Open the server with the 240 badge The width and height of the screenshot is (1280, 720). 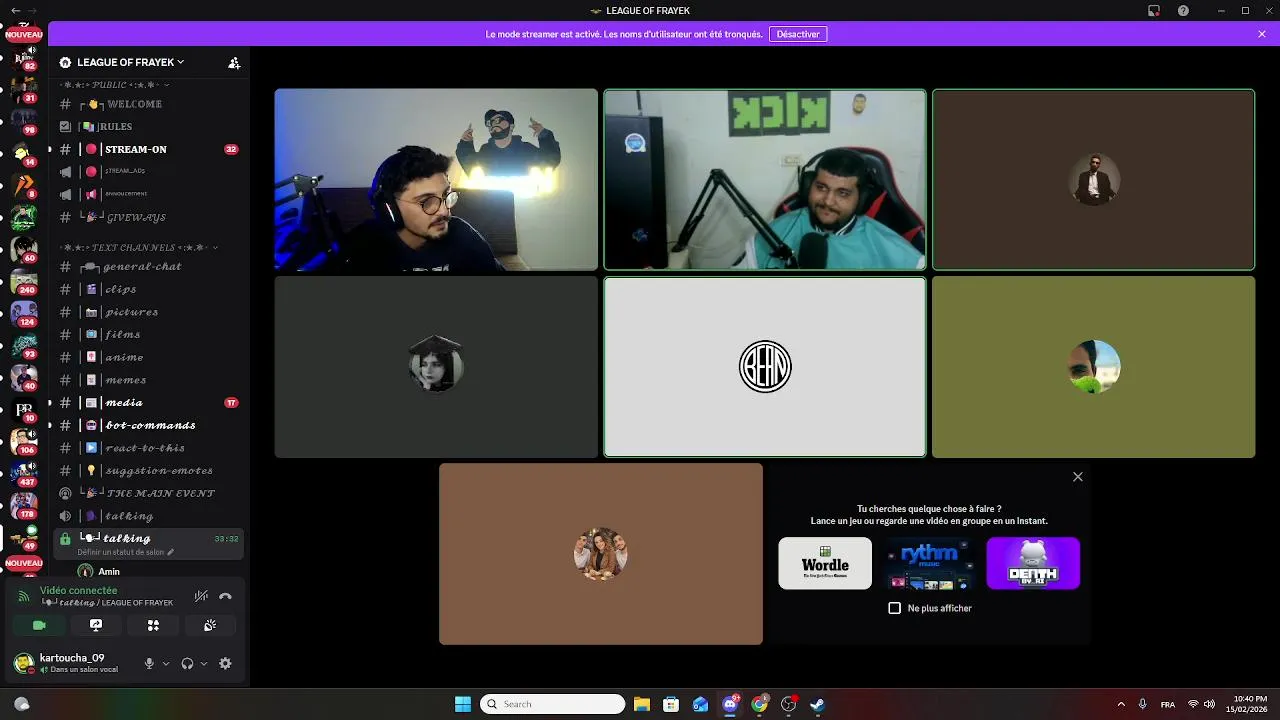24,282
